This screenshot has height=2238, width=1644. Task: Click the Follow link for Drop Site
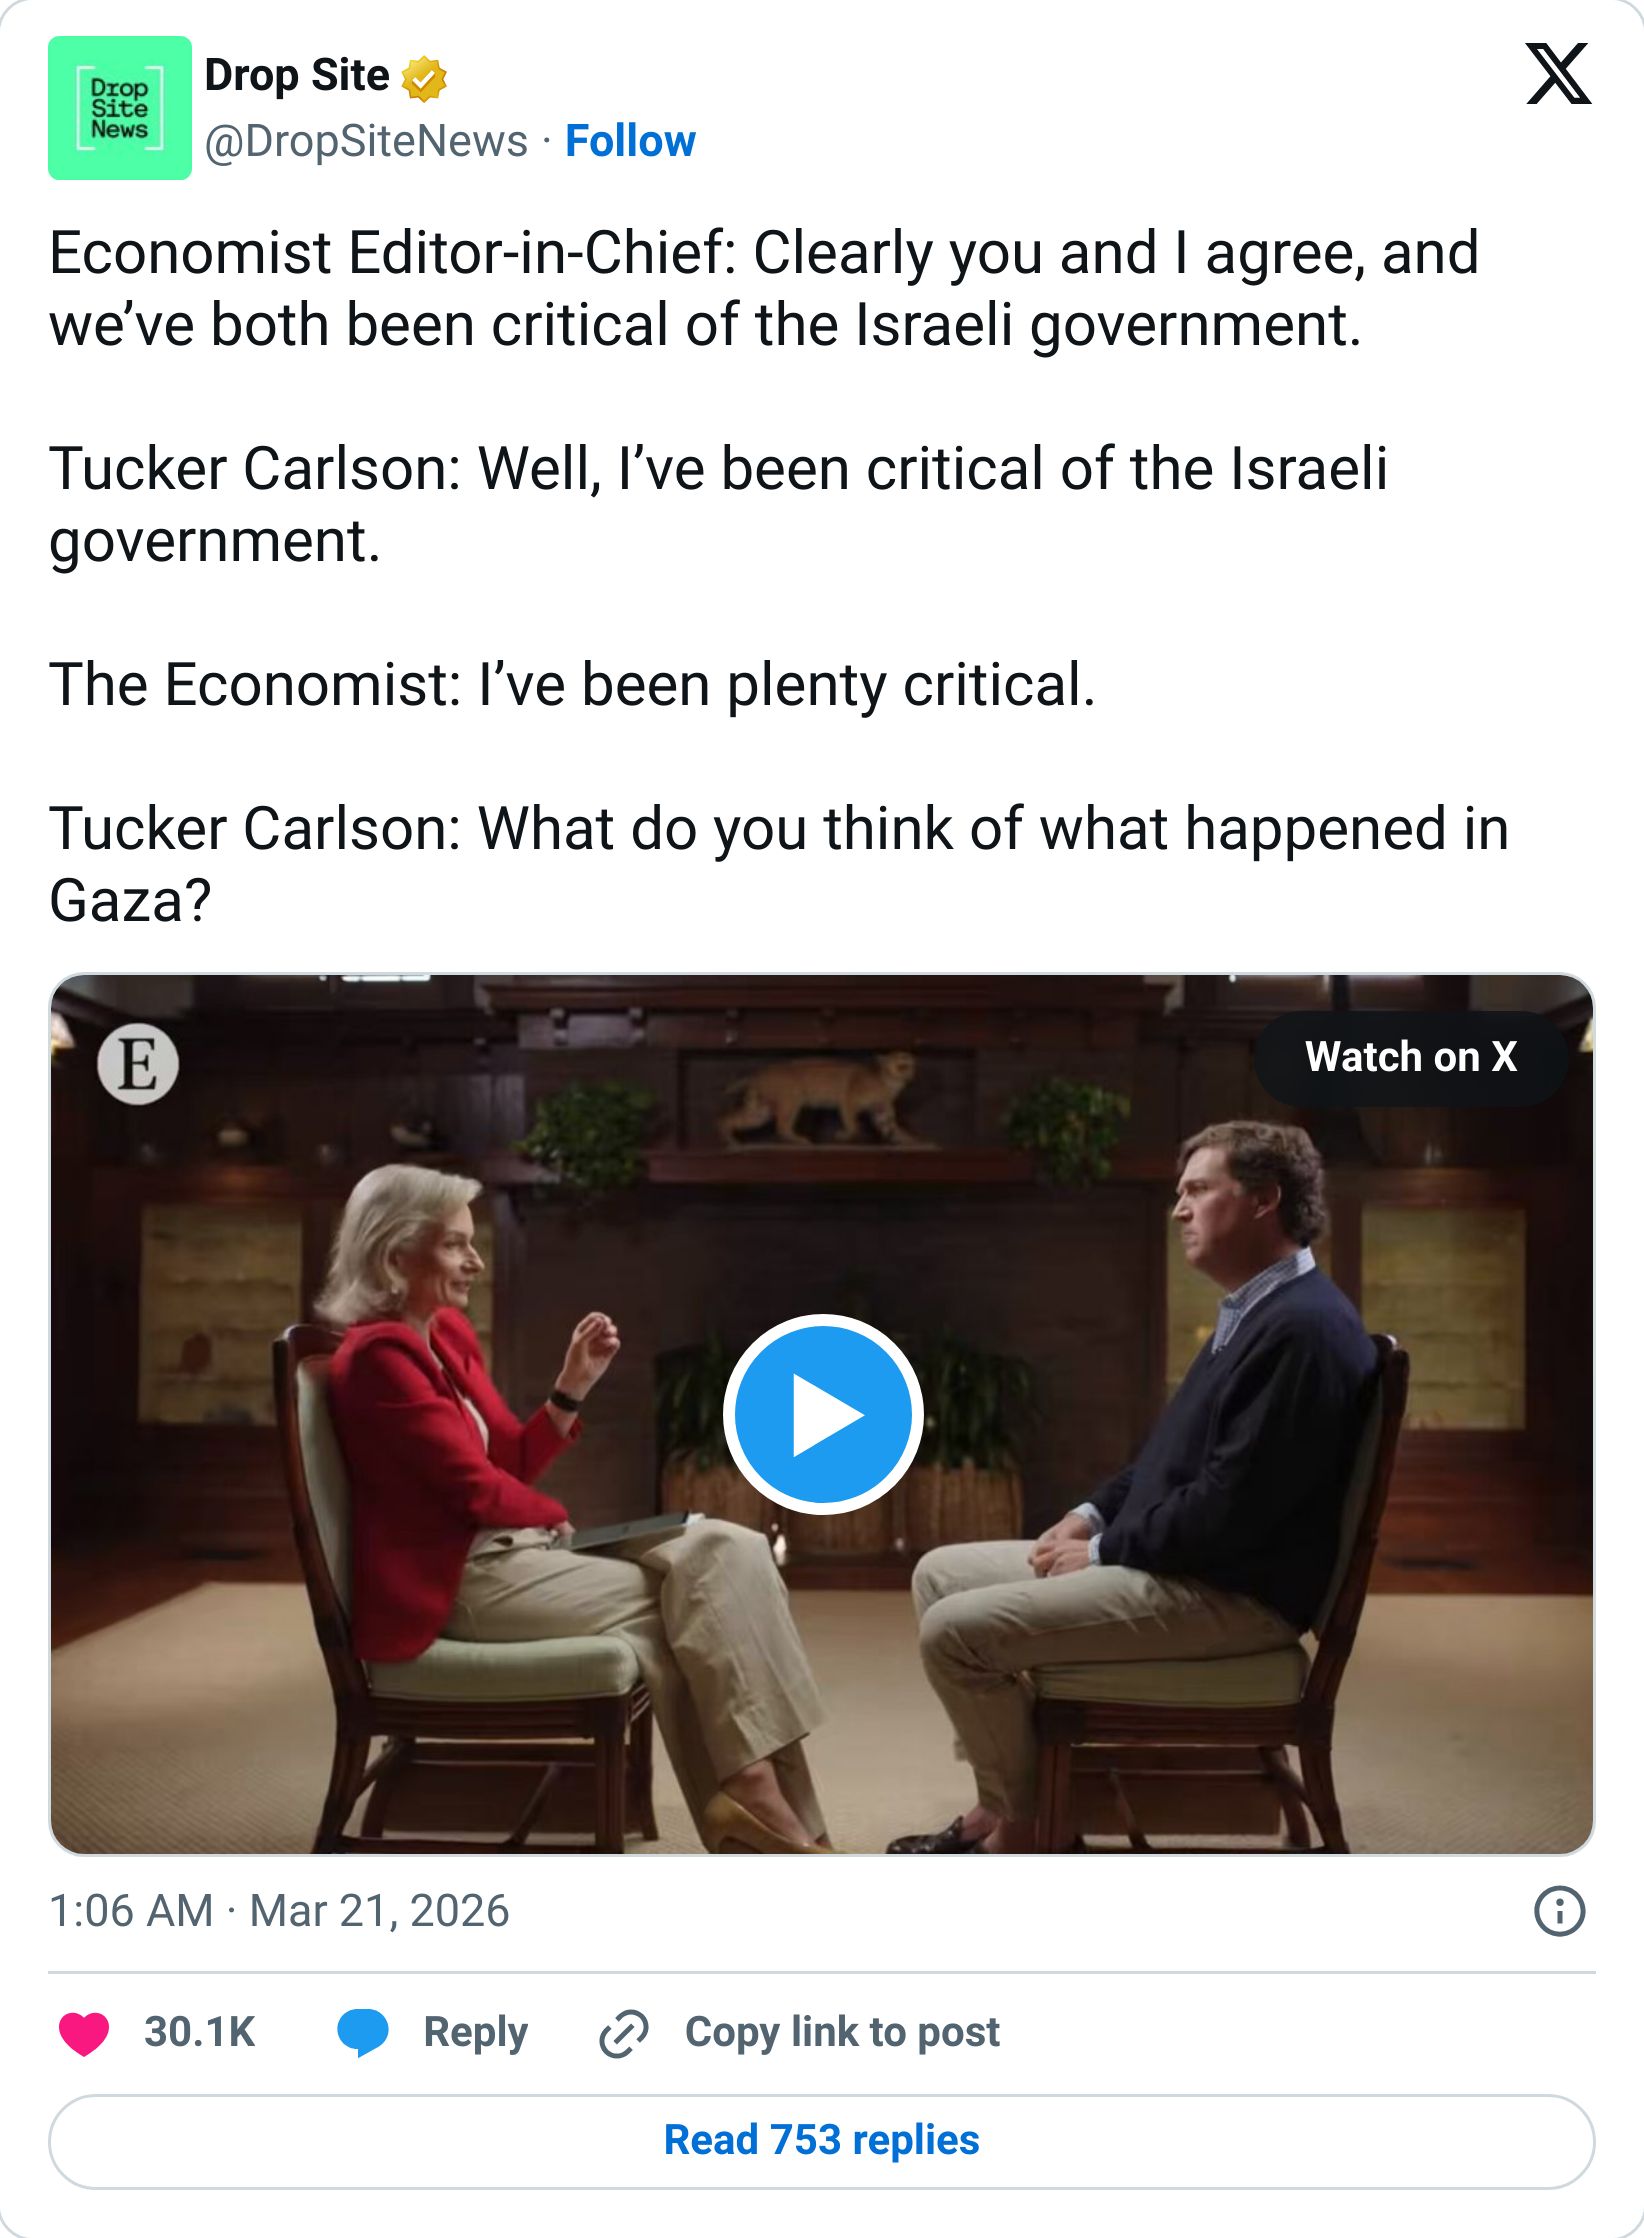click(629, 141)
